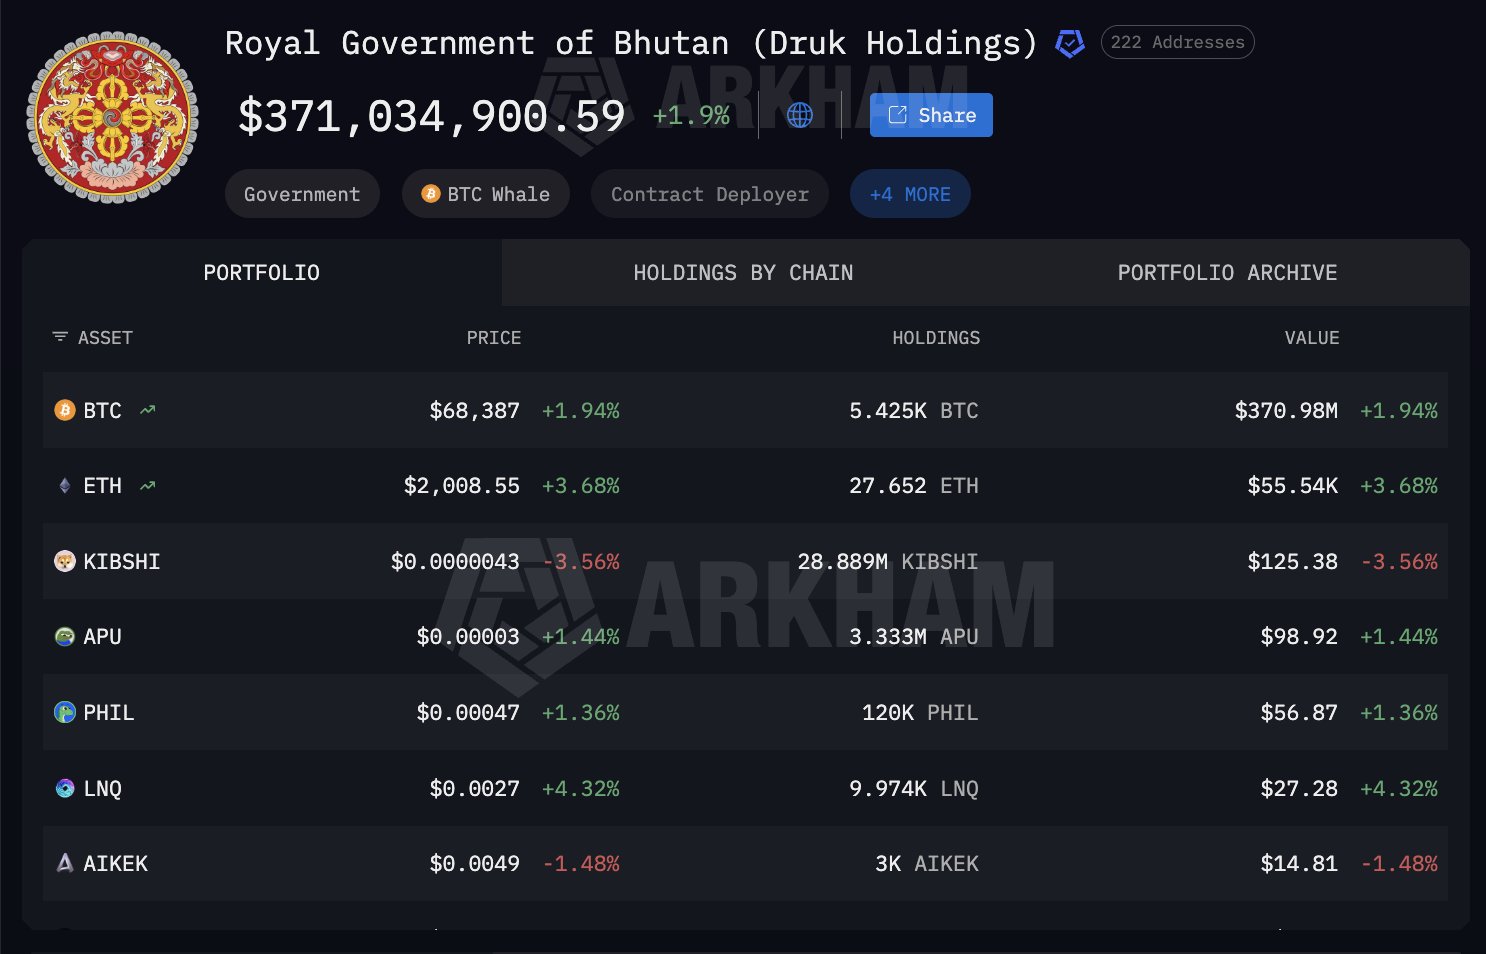Sort by the VALUE column header
The height and width of the screenshot is (954, 1486).
(x=1311, y=338)
